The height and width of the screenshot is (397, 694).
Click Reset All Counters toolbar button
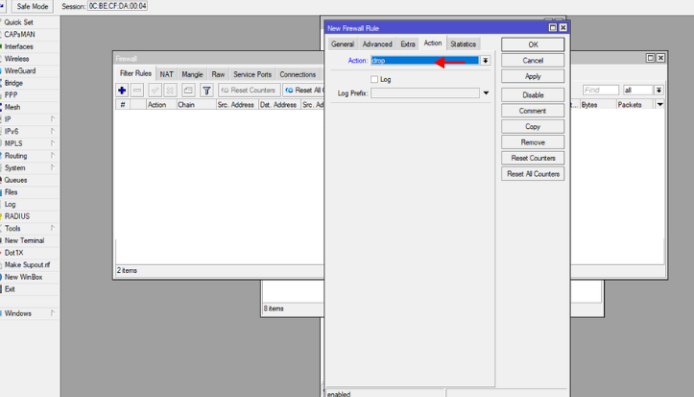304,90
